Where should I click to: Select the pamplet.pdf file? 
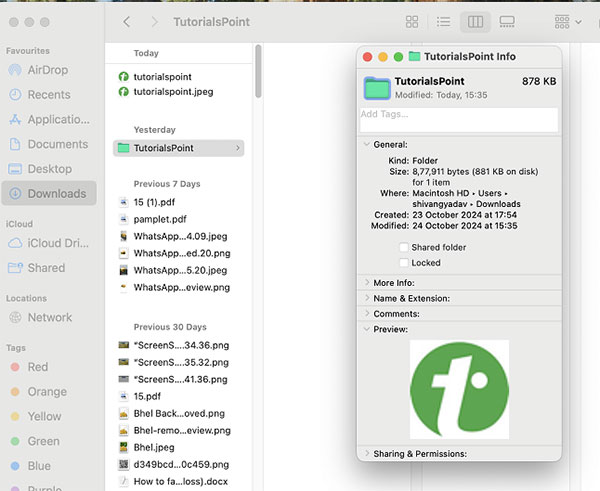click(x=158, y=218)
